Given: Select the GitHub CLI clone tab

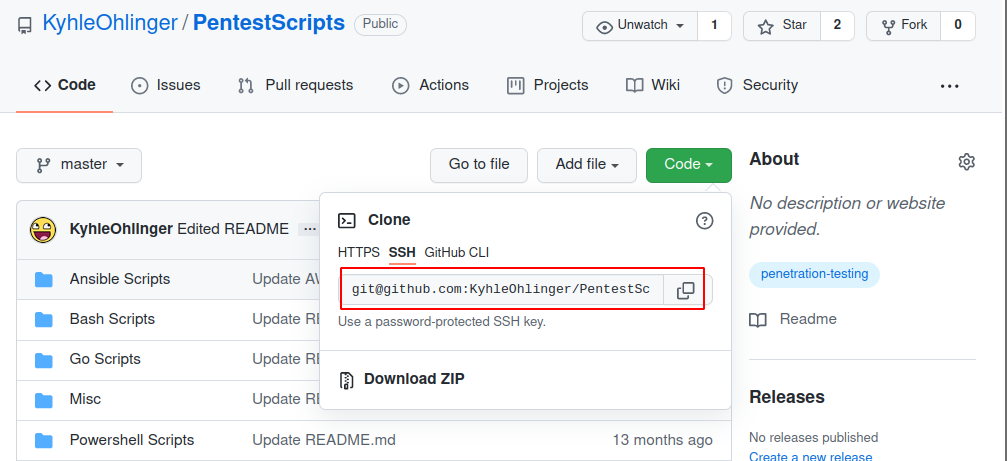Looking at the screenshot, I should tap(456, 252).
